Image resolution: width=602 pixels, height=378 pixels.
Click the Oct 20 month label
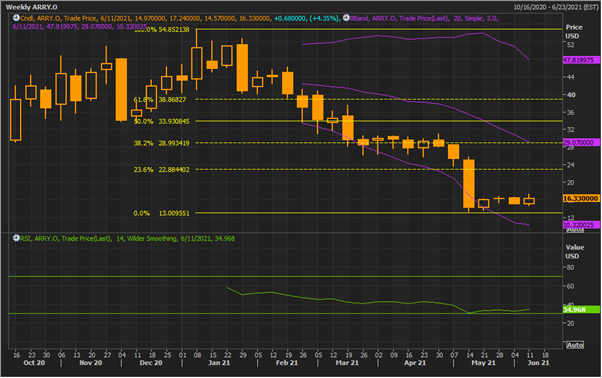(34, 363)
